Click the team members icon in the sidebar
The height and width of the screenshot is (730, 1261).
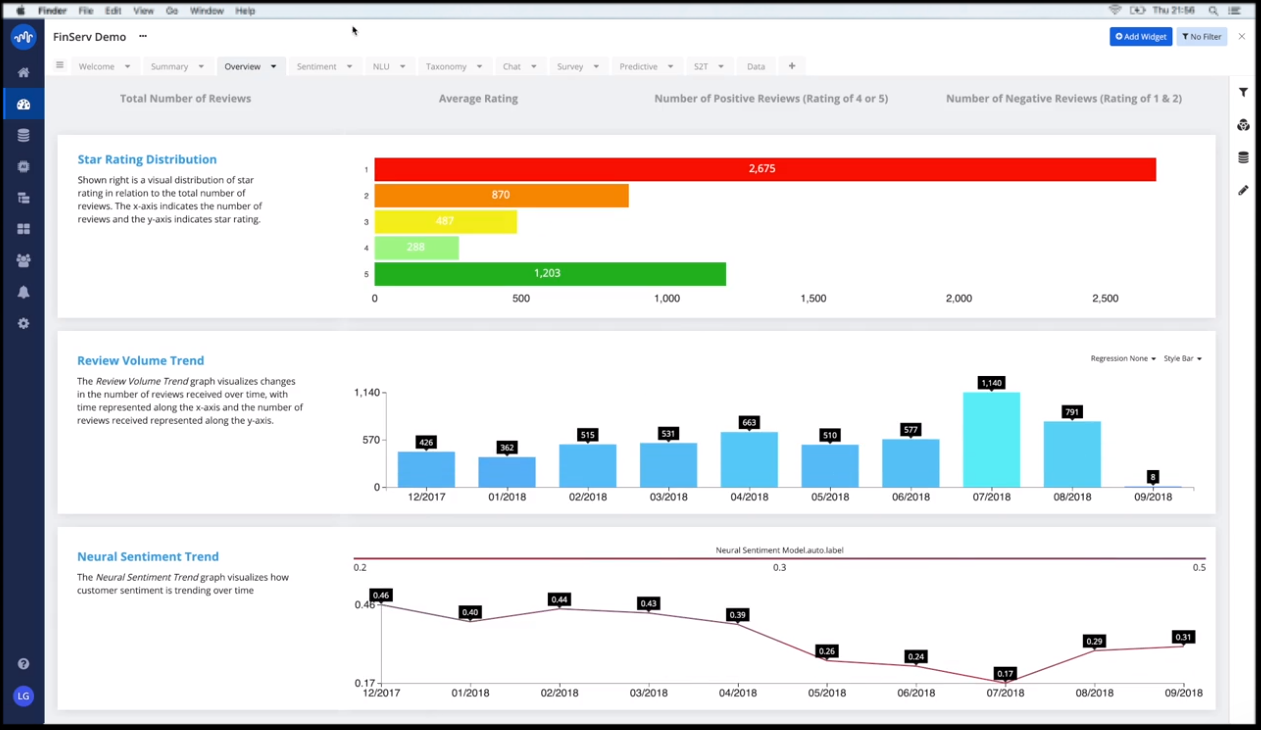[23, 260]
